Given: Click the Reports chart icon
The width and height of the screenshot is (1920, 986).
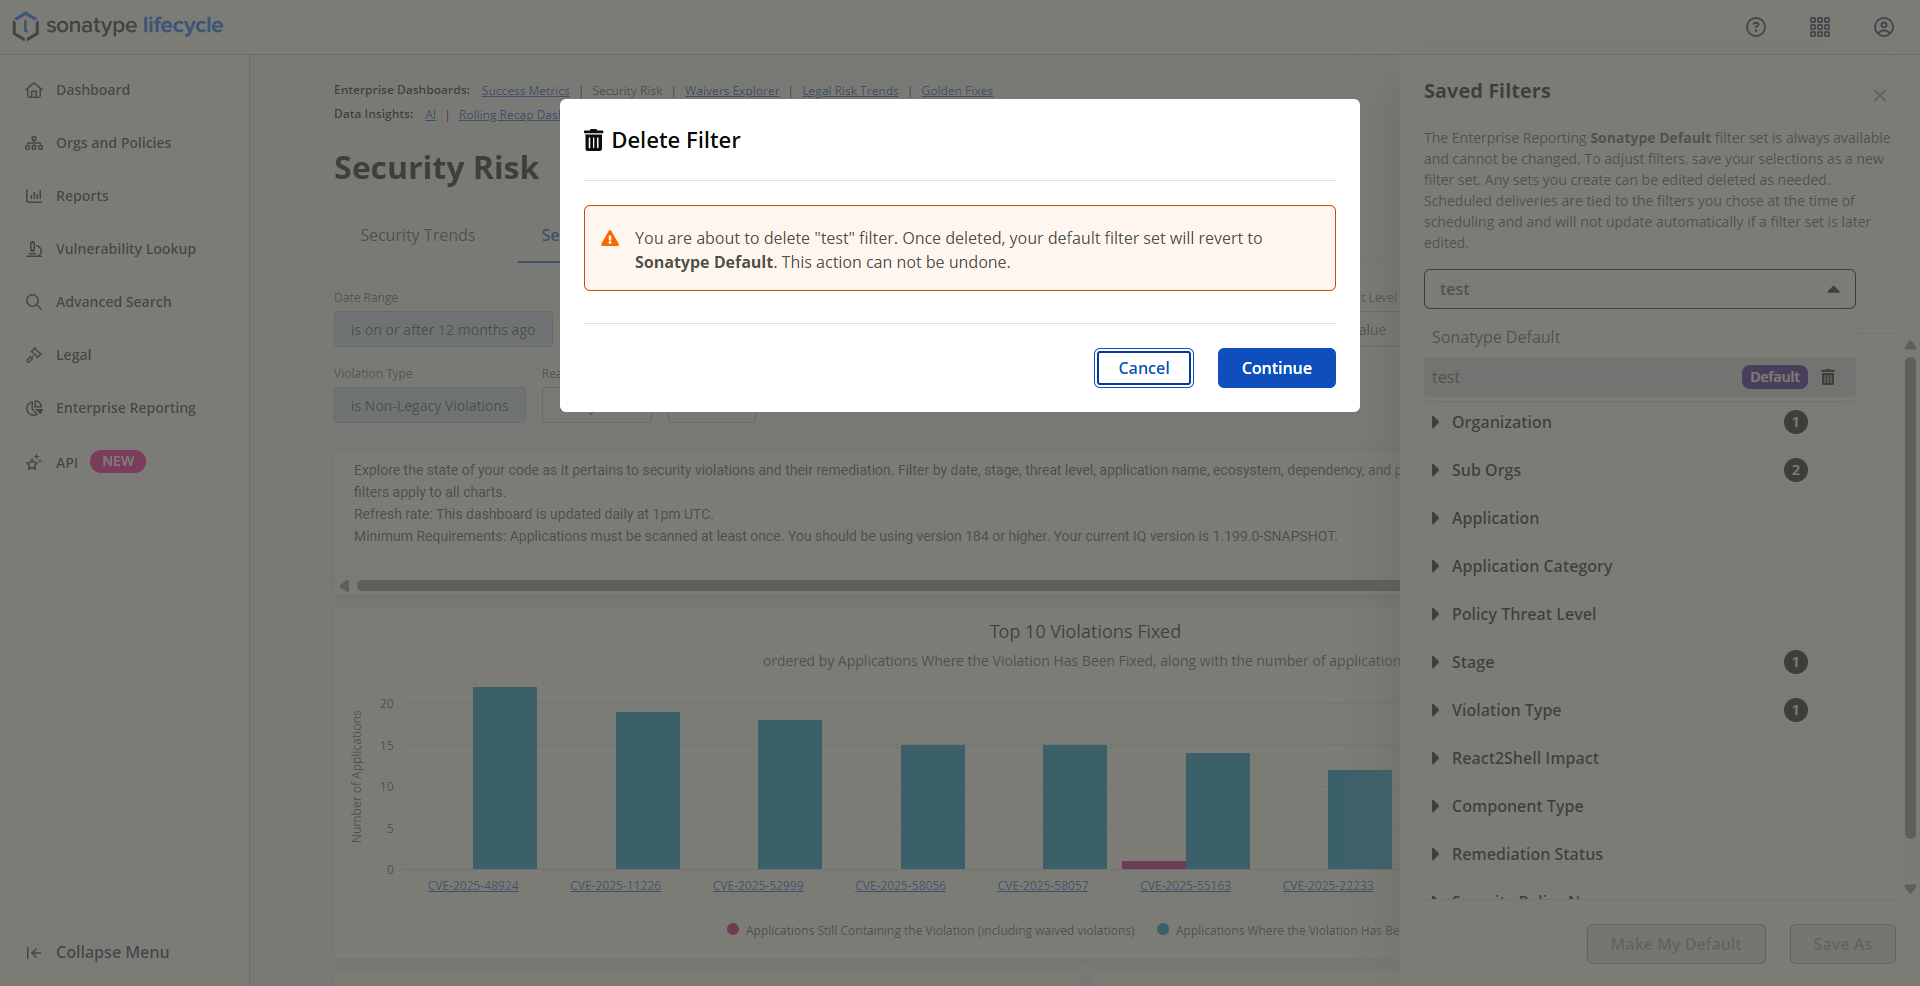Looking at the screenshot, I should 34,196.
